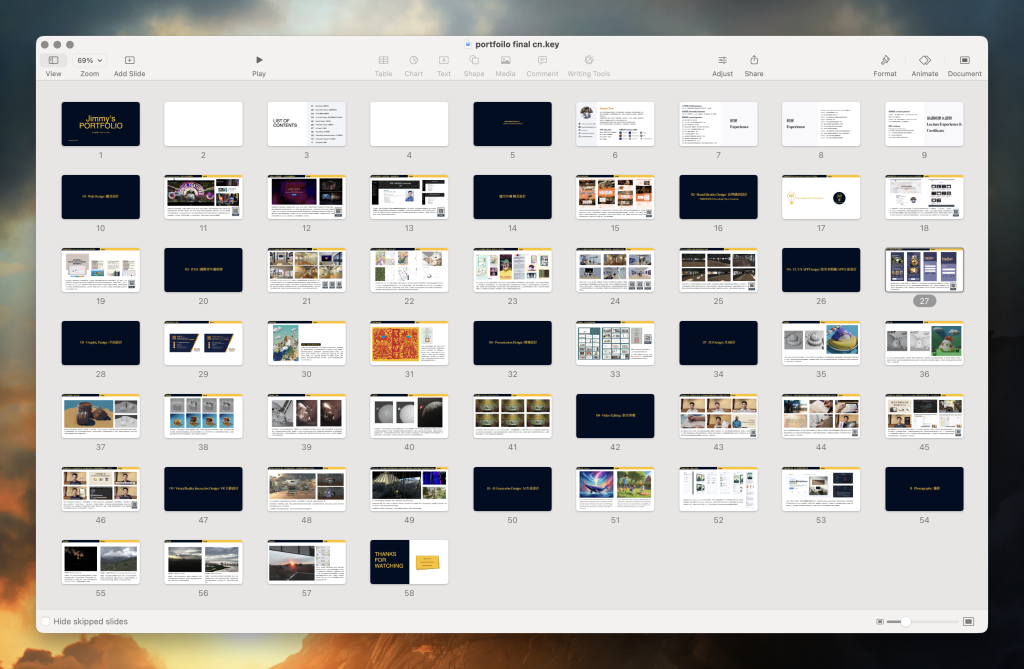
Task: Click the Share icon
Action: tap(754, 61)
